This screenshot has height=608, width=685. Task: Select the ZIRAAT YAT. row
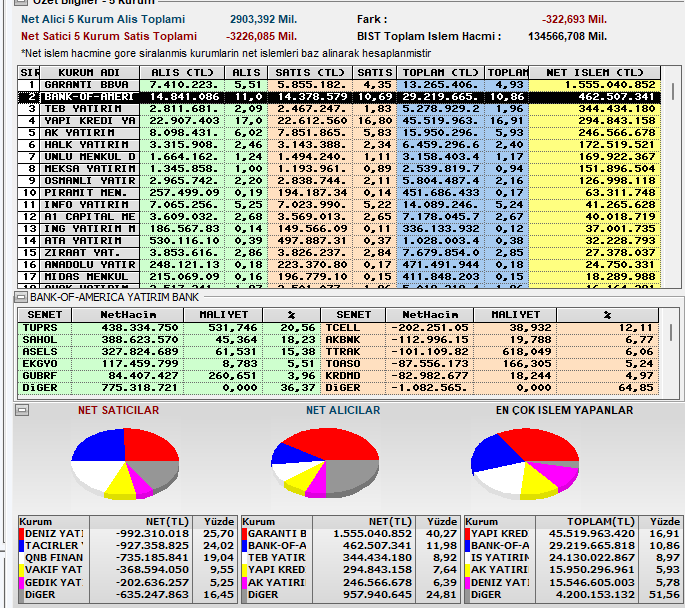(x=339, y=253)
